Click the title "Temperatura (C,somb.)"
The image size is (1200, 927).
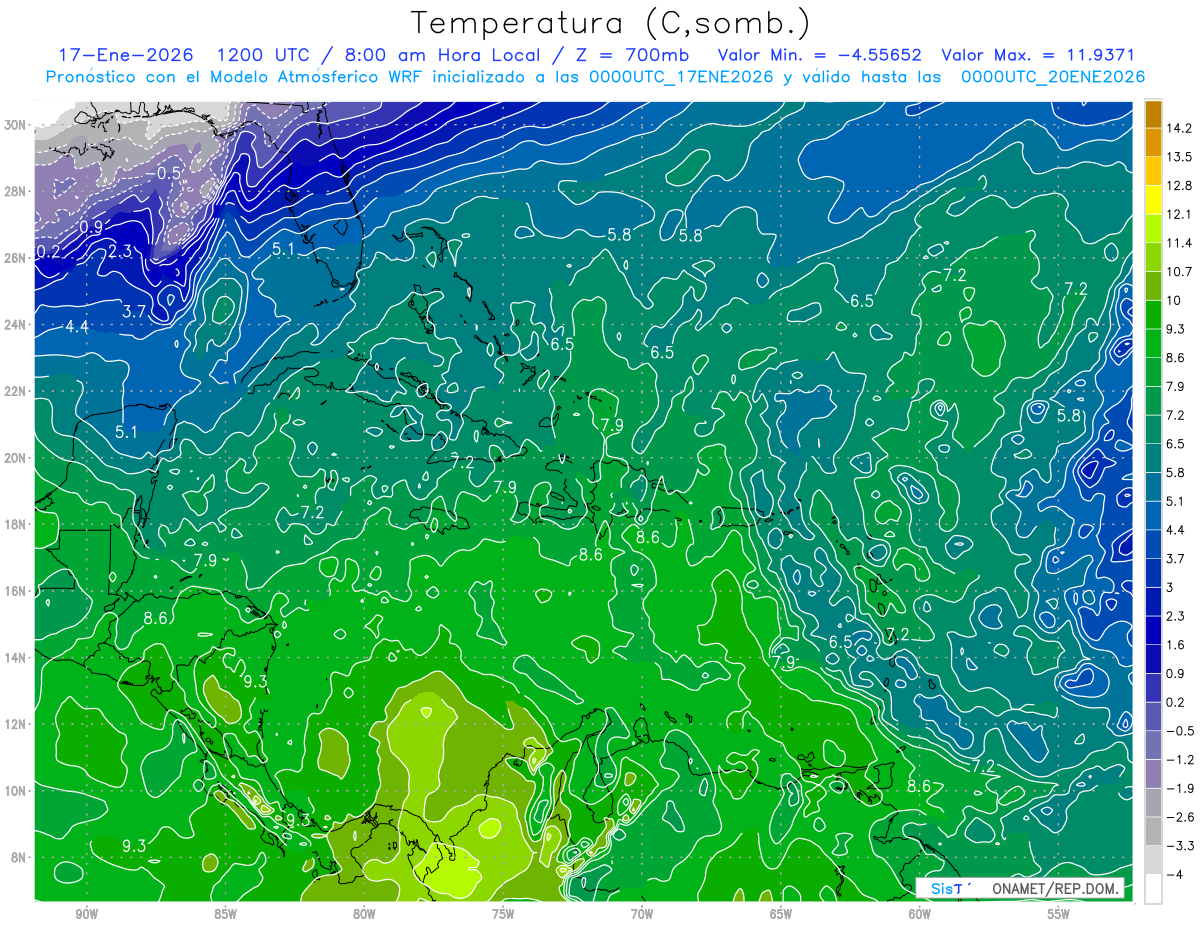611,23
